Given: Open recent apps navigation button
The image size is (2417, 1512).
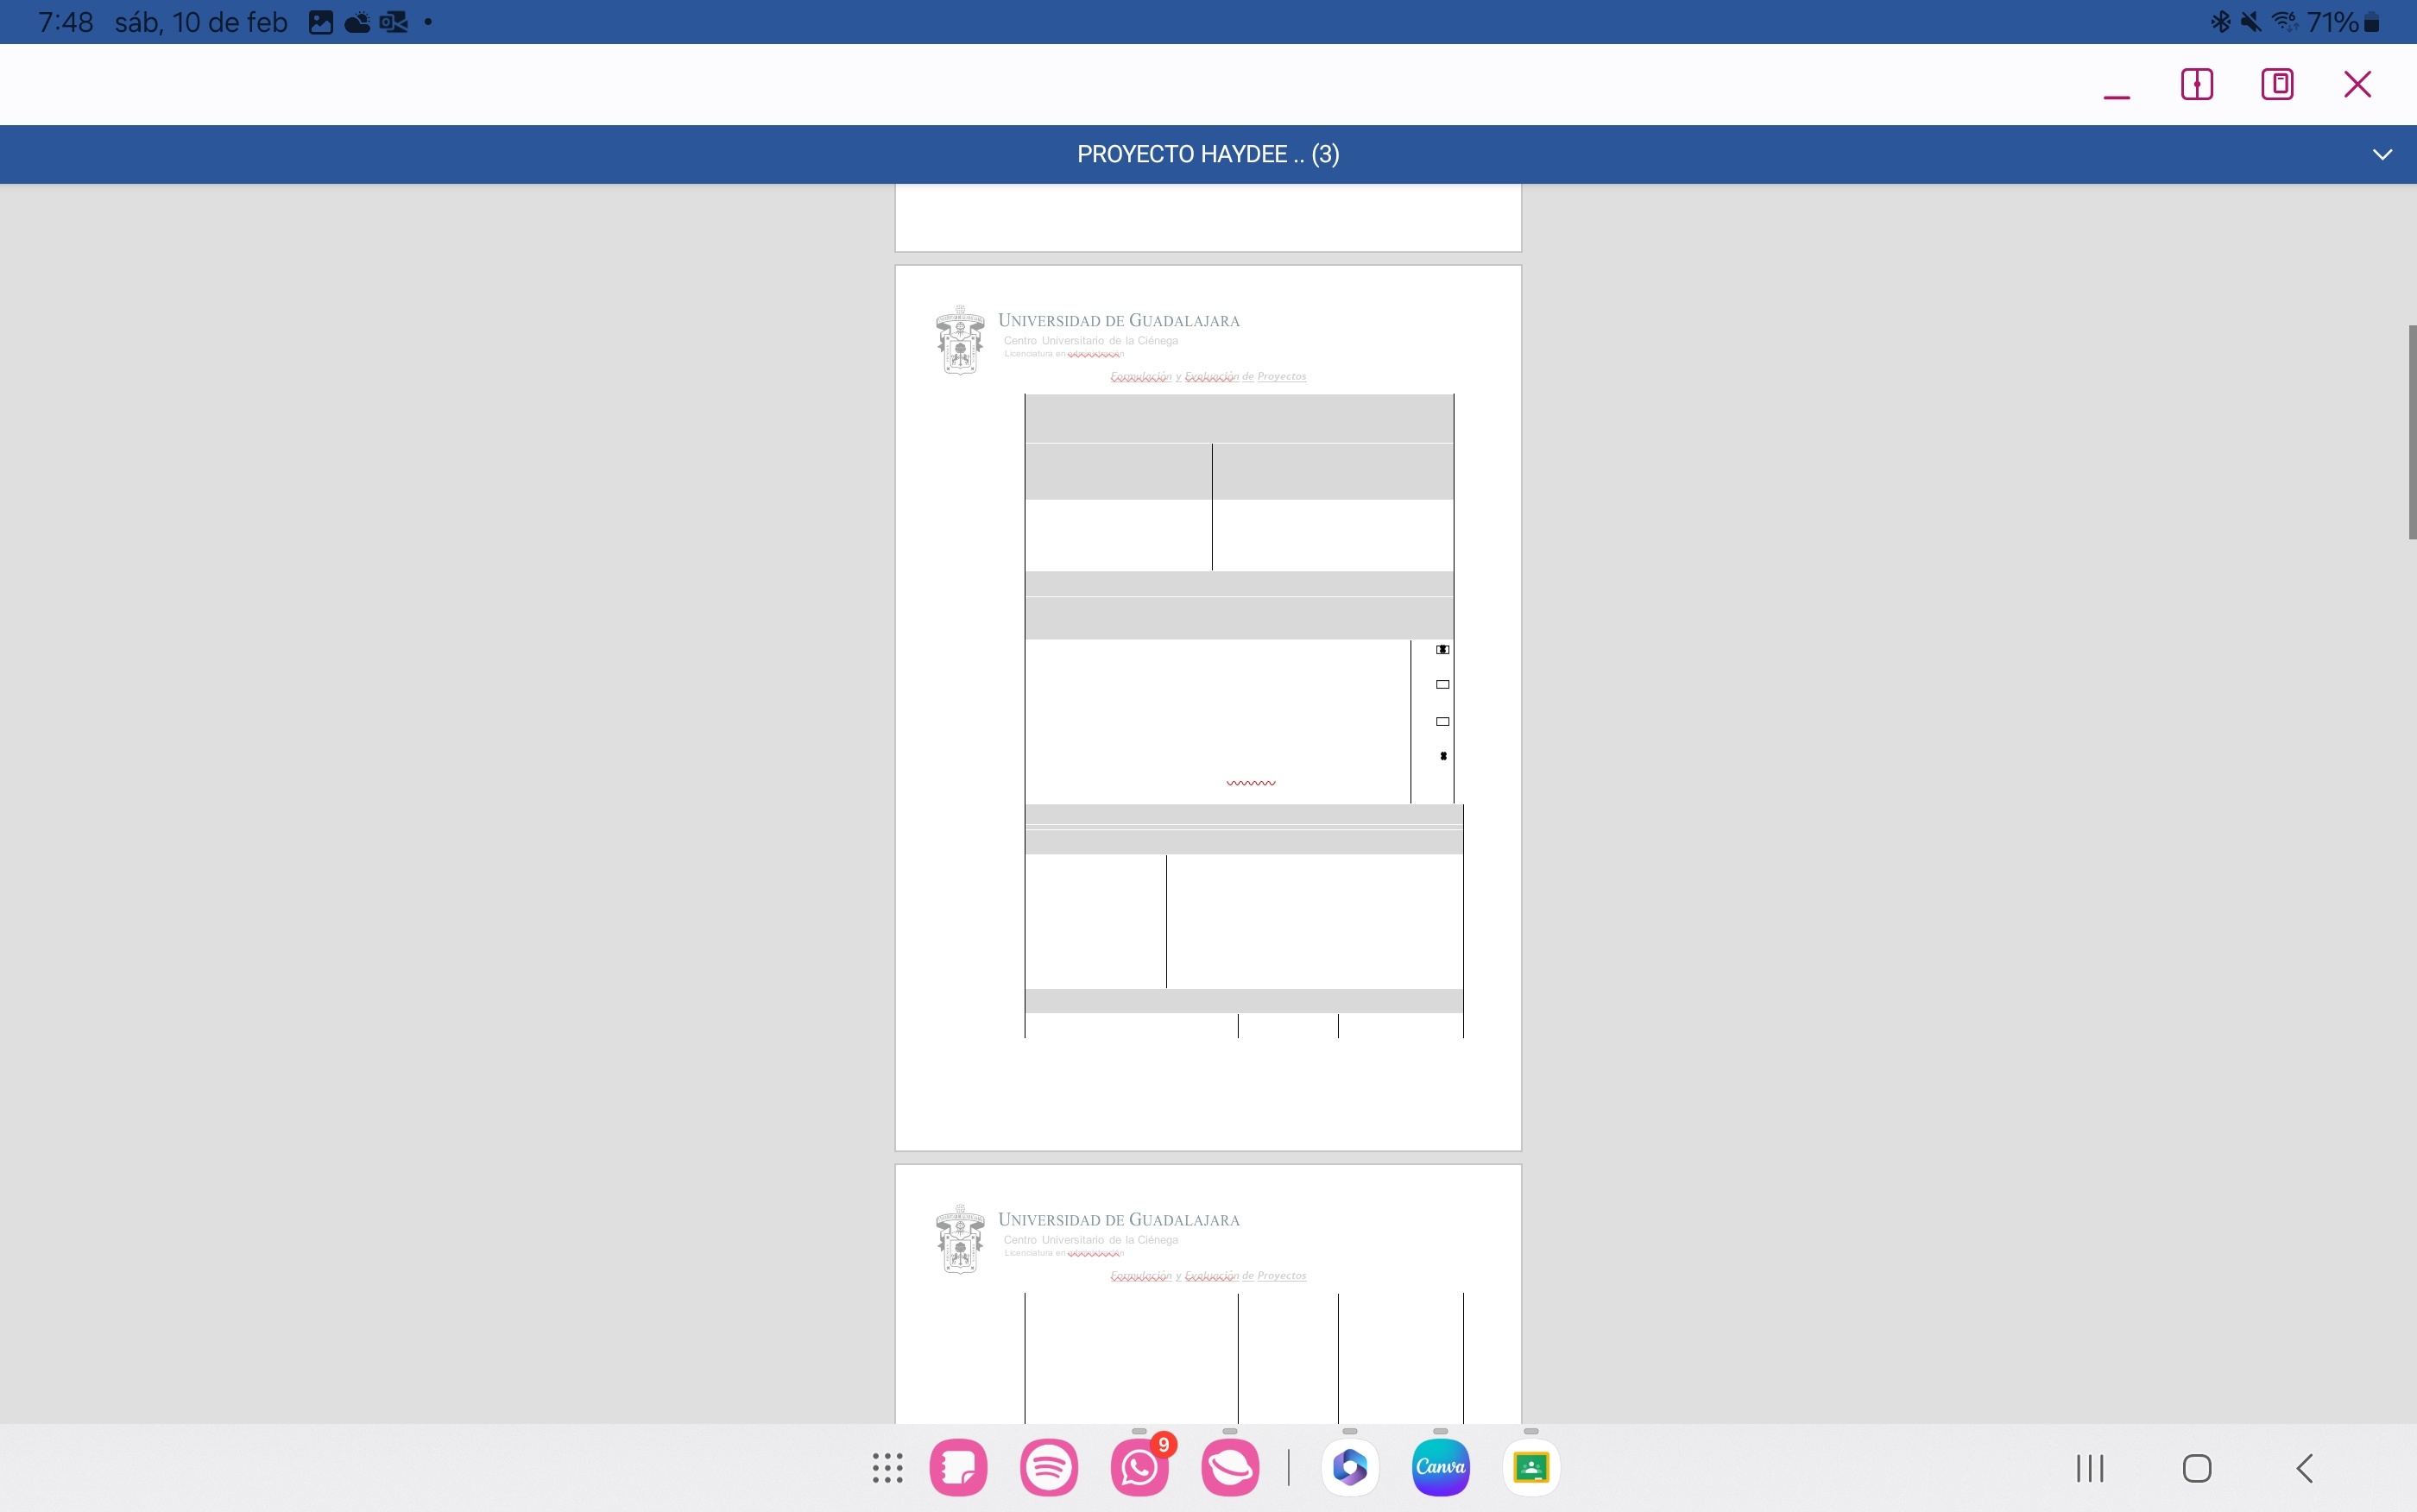Looking at the screenshot, I should (2089, 1468).
